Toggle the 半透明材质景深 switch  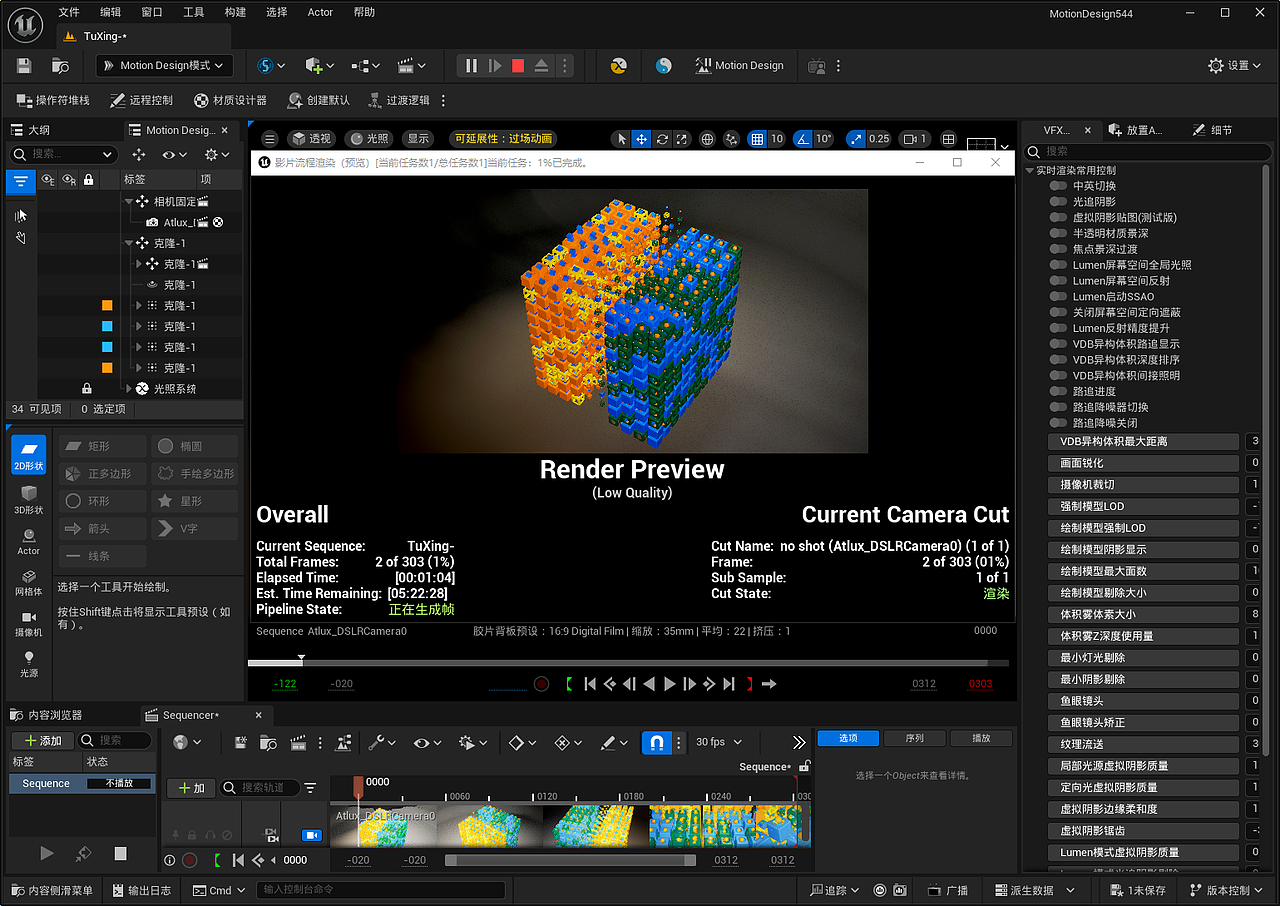(1058, 233)
